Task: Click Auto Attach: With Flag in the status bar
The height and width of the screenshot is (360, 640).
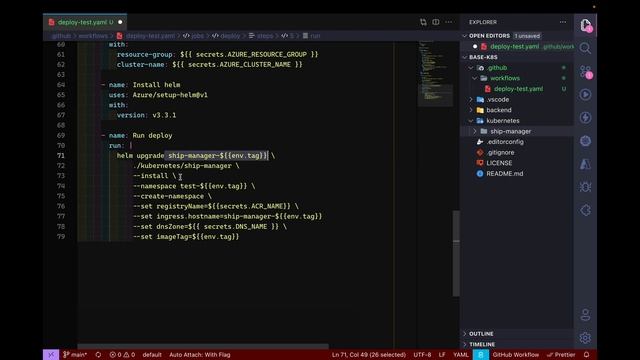Action: coord(200,355)
